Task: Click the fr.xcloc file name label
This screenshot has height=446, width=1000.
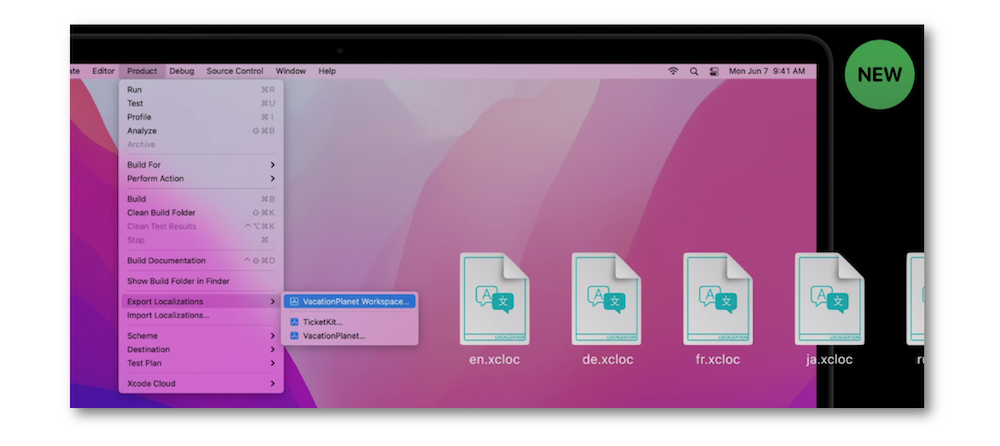Action: [x=718, y=359]
